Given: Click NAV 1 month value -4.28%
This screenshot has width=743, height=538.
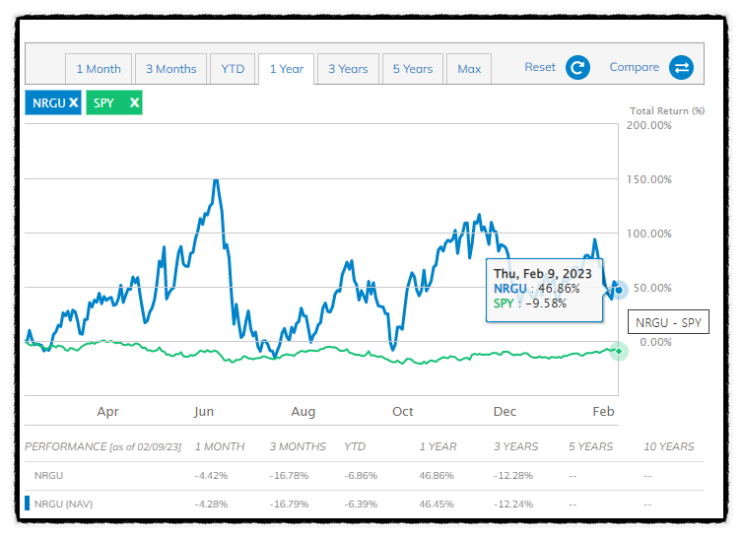Looking at the screenshot, I should (x=211, y=504).
